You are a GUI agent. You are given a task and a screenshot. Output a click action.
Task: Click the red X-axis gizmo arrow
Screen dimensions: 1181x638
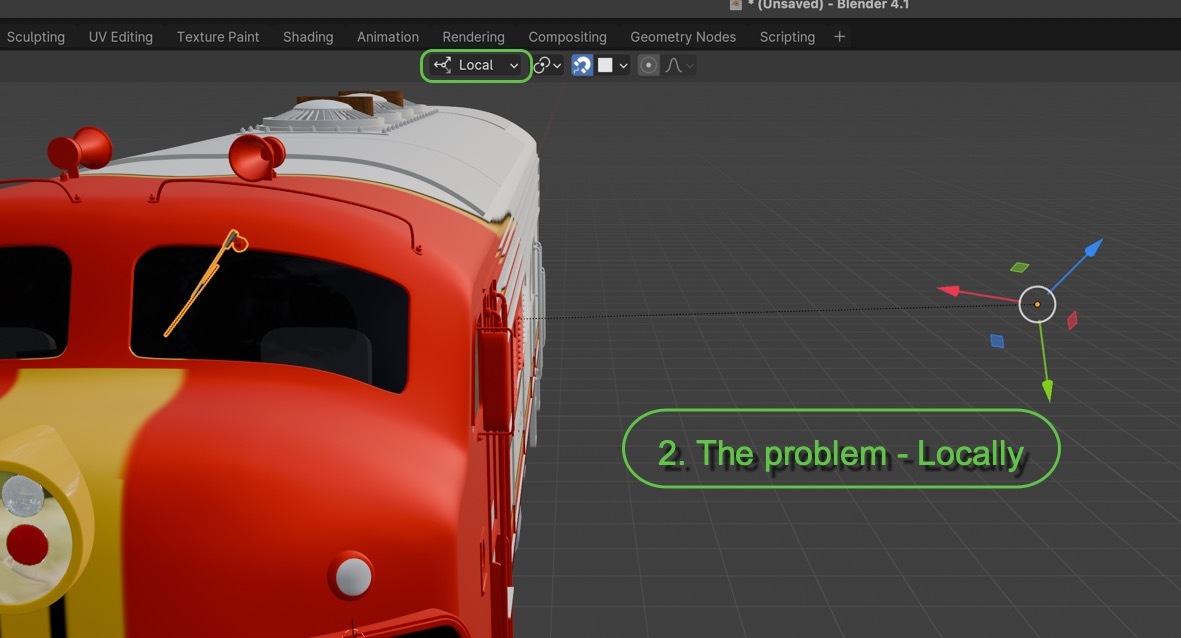(949, 290)
